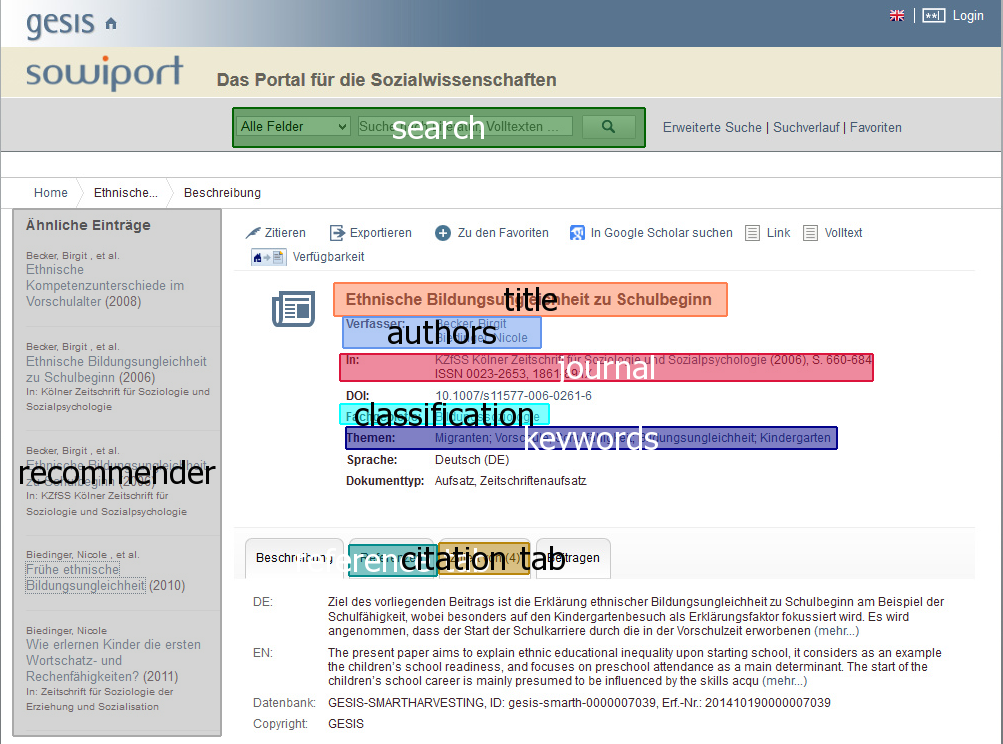1003x744 pixels.
Task: Open Wie erlernen Kinder die ersten Wortschatz entry
Action: tap(113, 660)
